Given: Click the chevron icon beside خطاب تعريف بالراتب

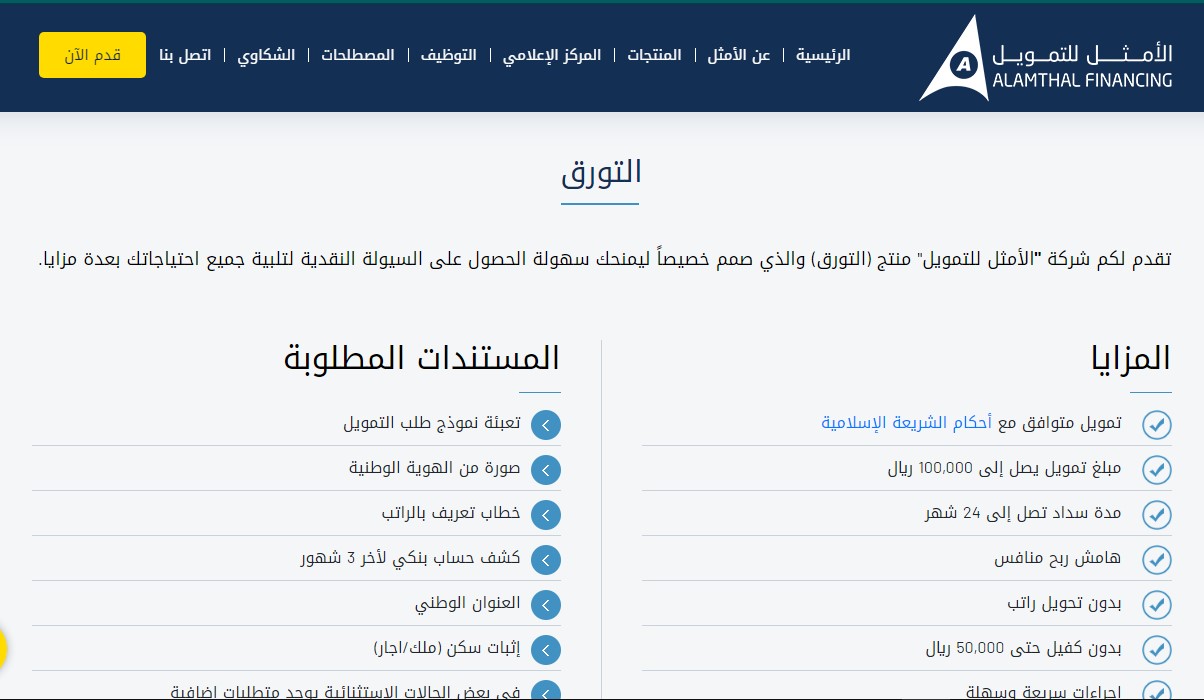Looking at the screenshot, I should 546,515.
